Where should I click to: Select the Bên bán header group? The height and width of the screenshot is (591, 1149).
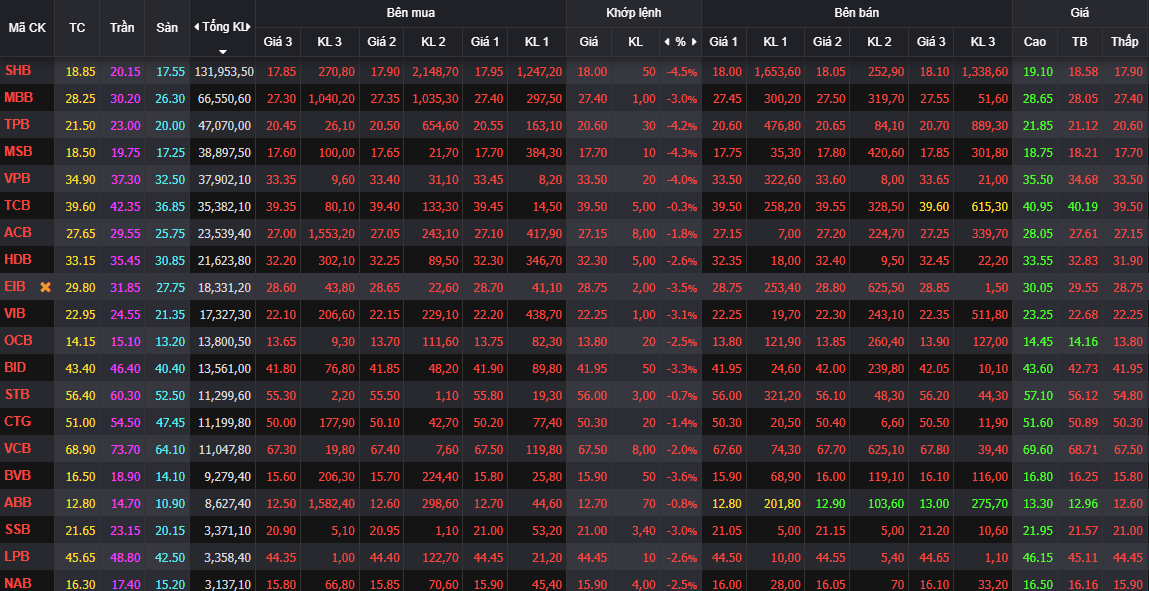pyautogui.click(x=856, y=13)
